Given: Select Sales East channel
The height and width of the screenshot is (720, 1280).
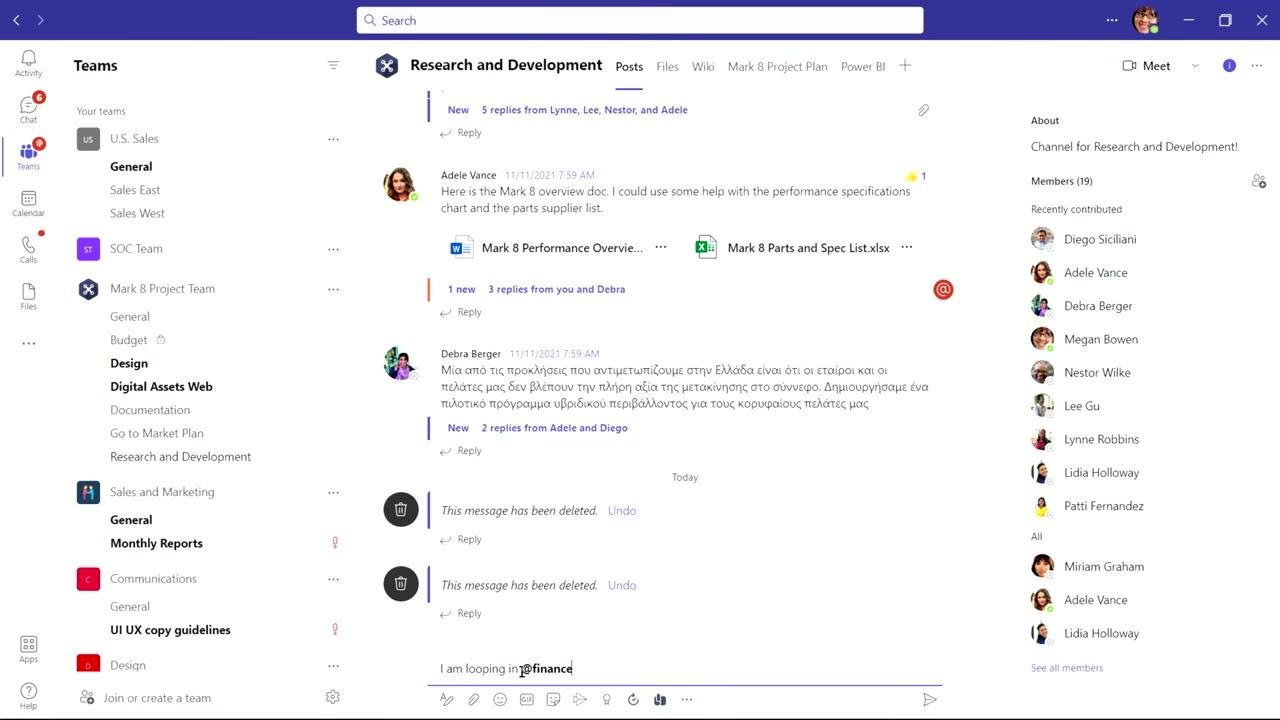Looking at the screenshot, I should 135,190.
